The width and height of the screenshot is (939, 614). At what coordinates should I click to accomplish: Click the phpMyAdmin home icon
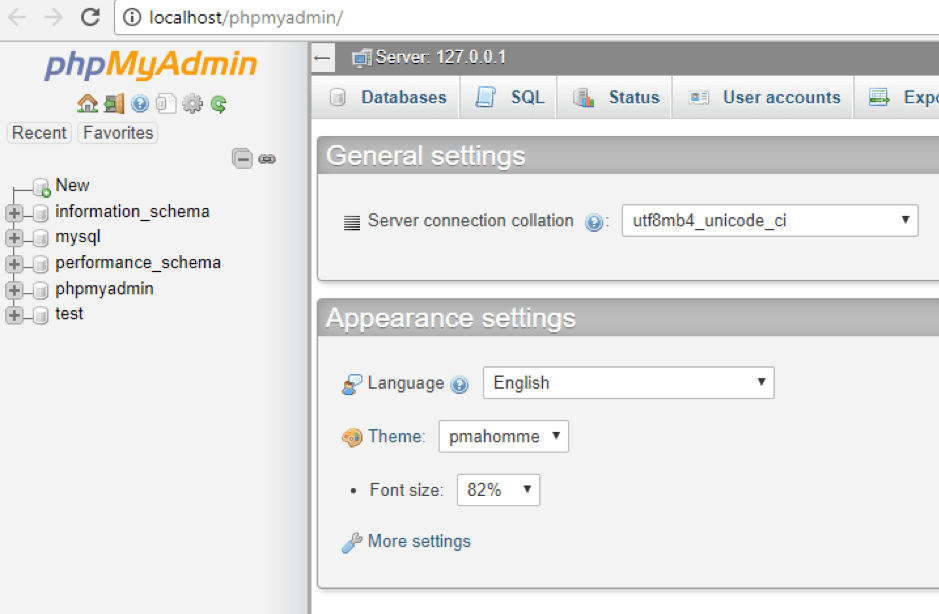[87, 104]
